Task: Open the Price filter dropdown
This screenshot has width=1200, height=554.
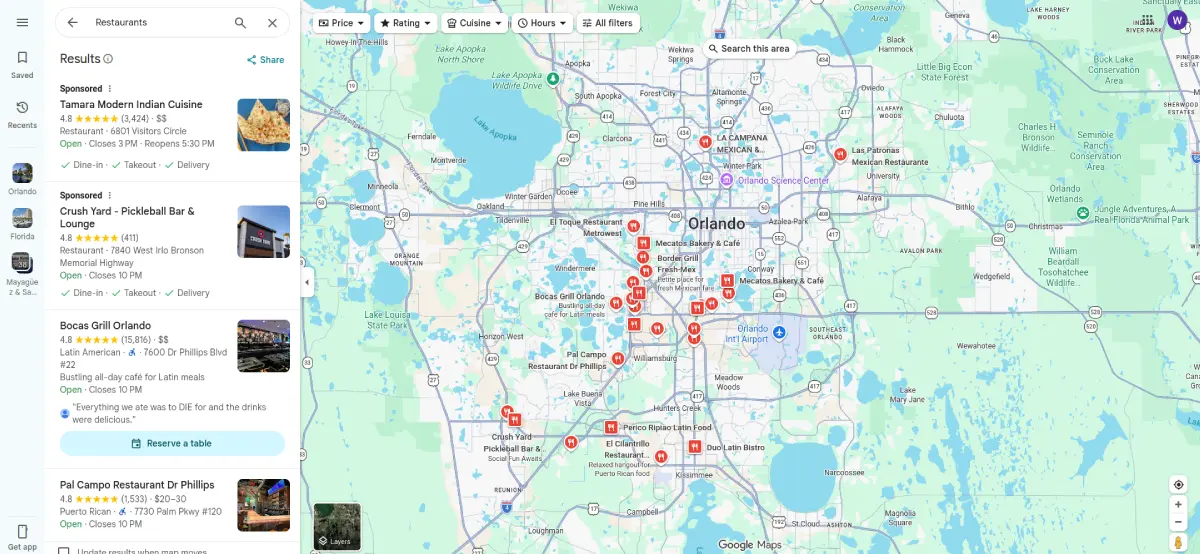Action: pos(343,23)
